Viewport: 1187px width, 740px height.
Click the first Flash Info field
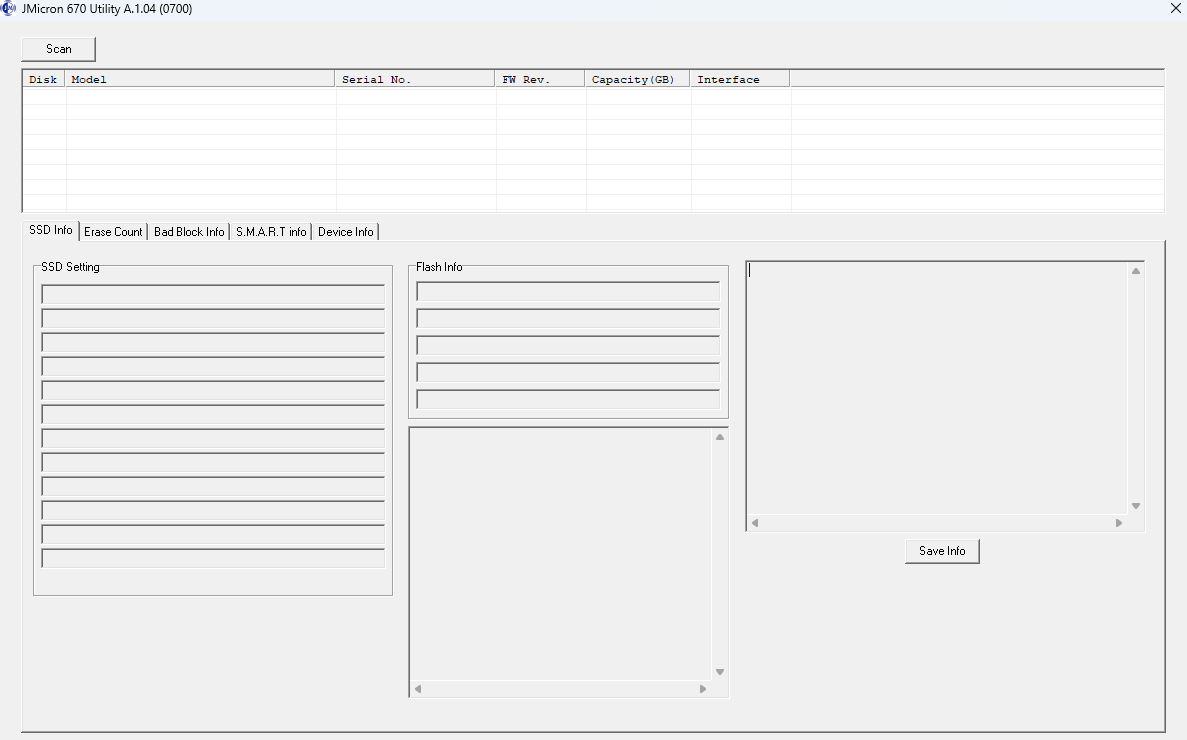pos(568,292)
